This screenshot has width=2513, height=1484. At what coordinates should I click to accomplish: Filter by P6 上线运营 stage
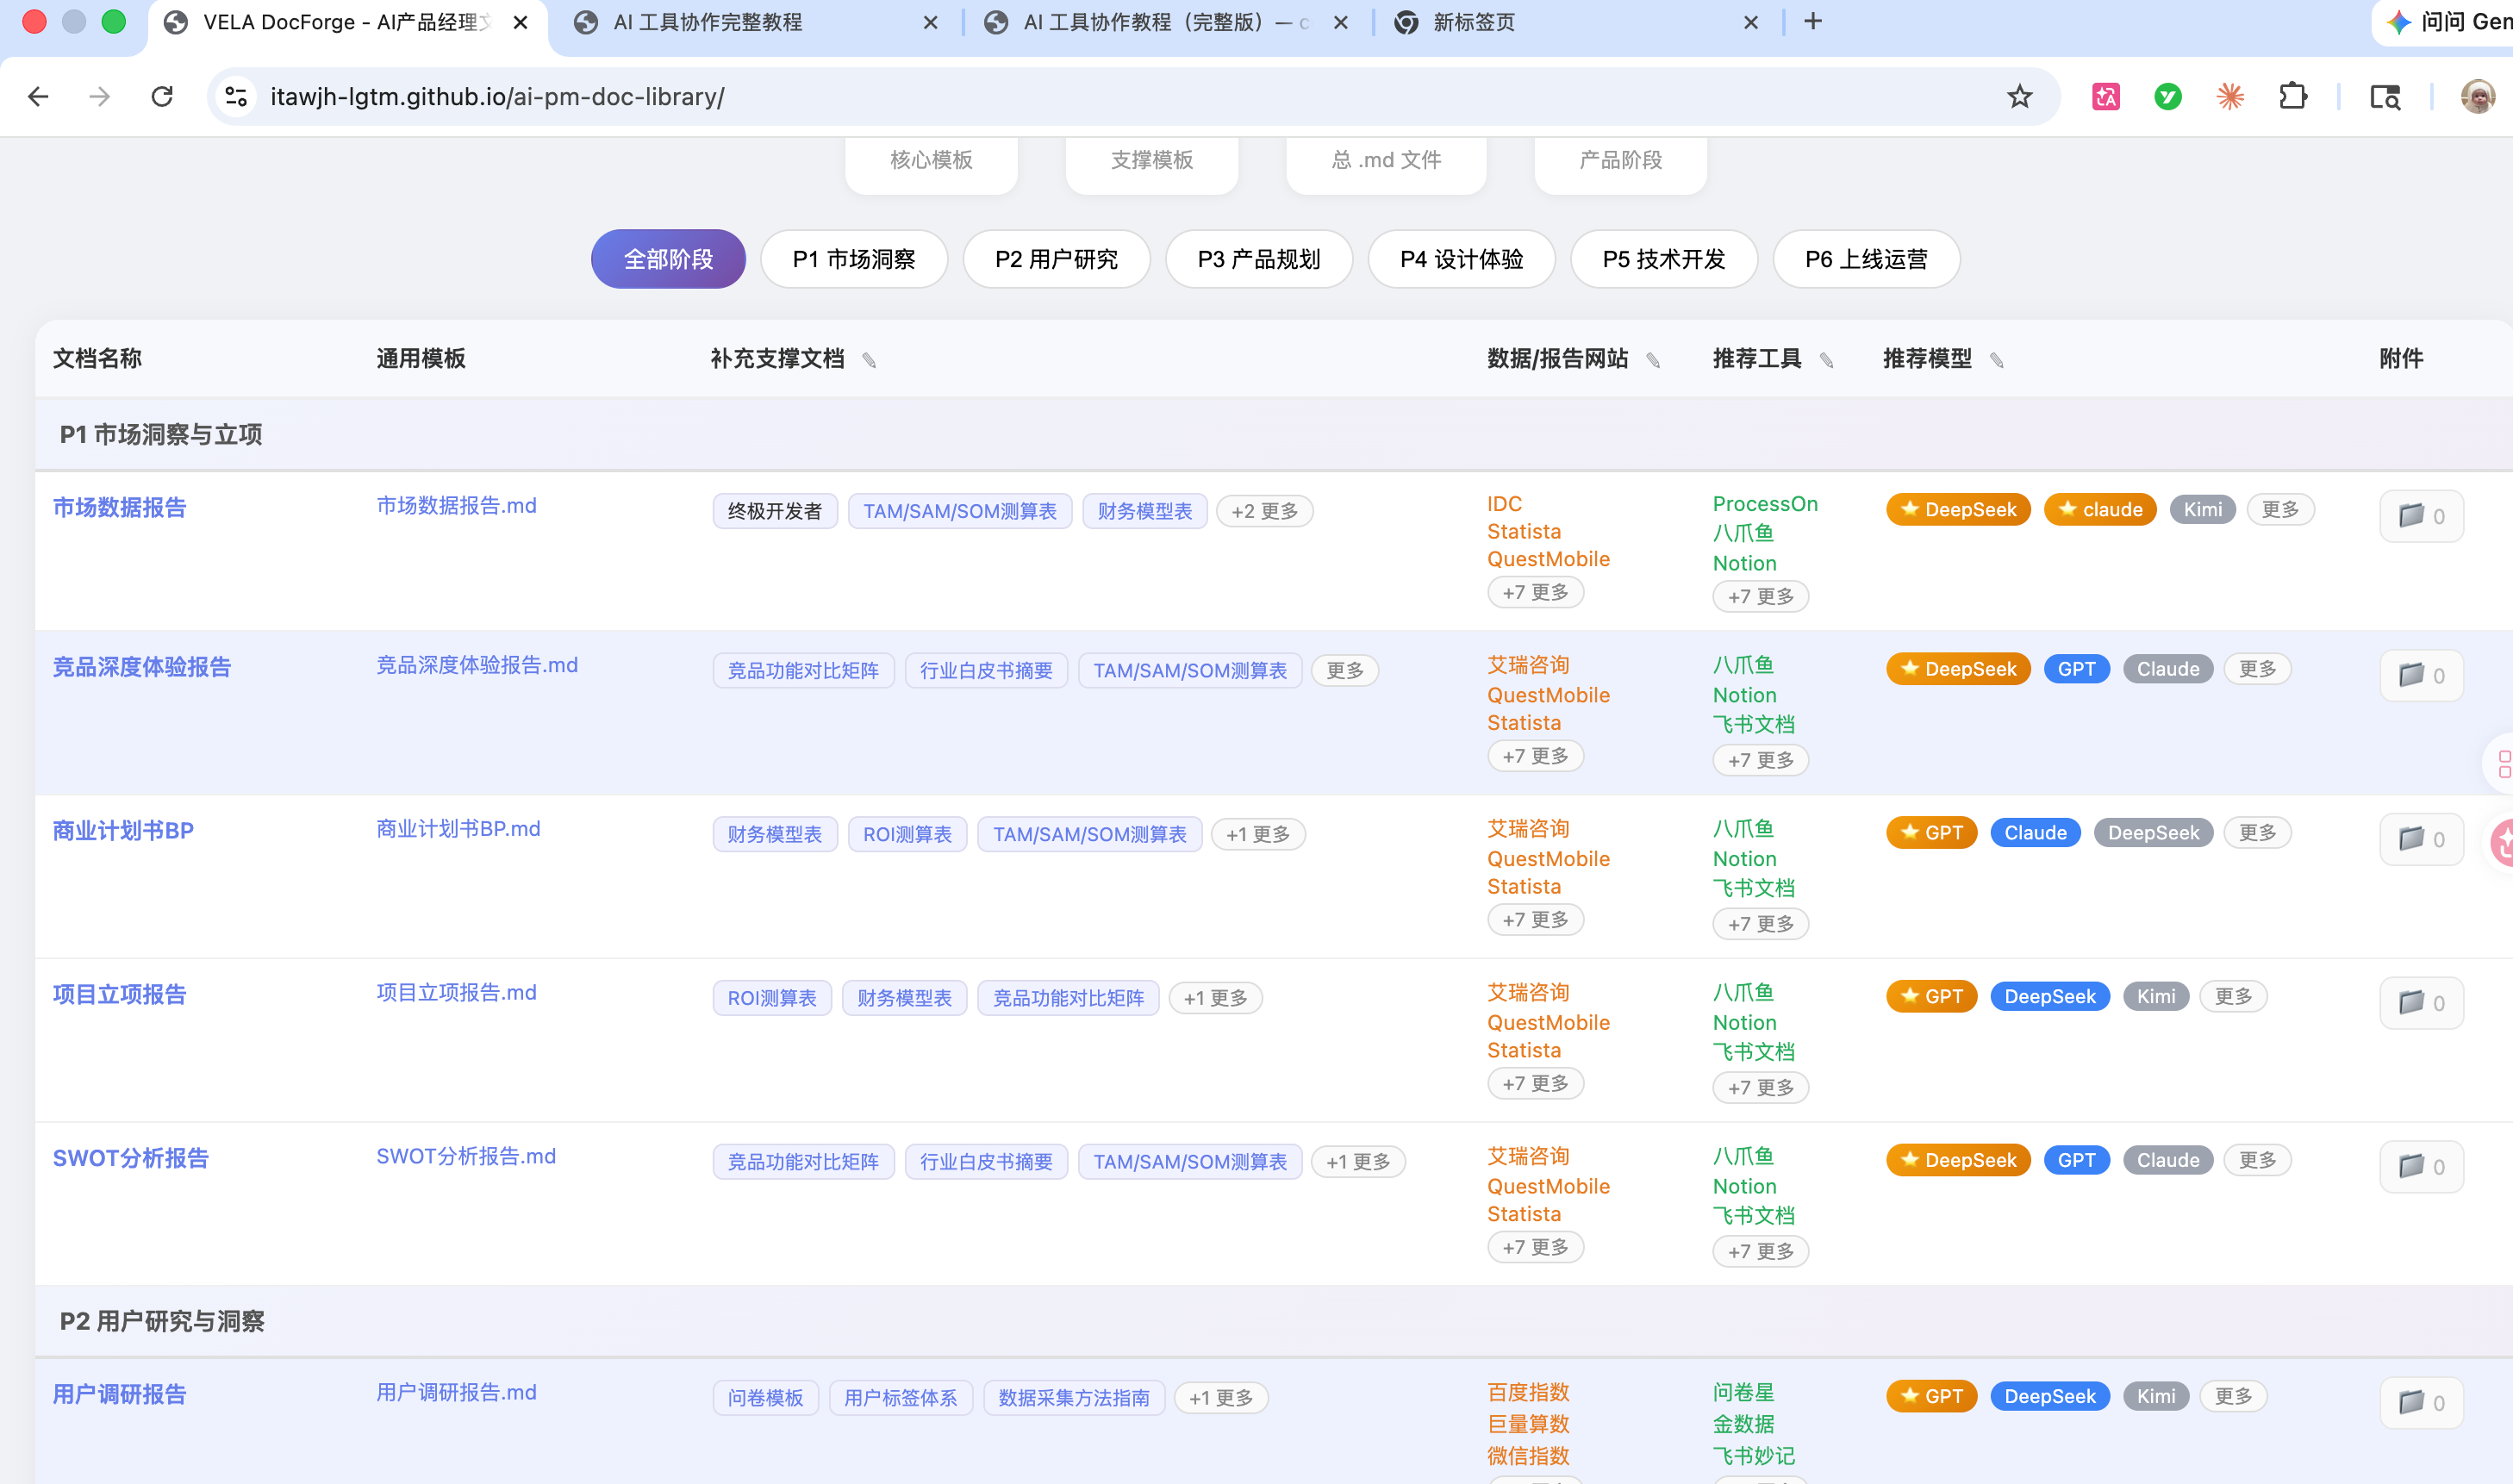[1865, 260]
